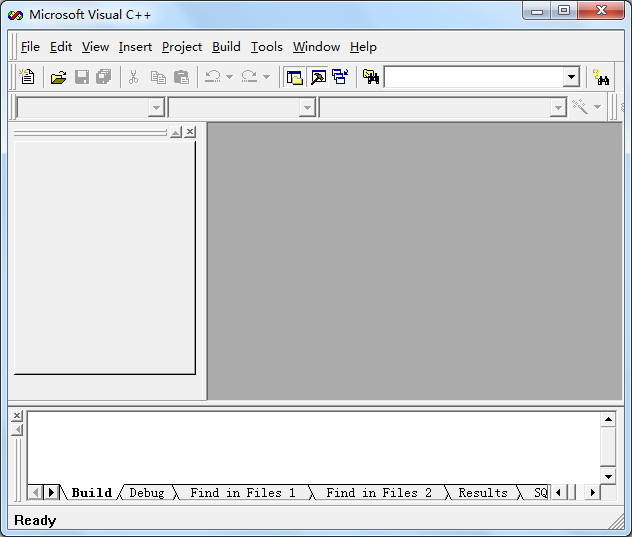
Task: Click the Redo arrow icon
Action: pos(249,77)
